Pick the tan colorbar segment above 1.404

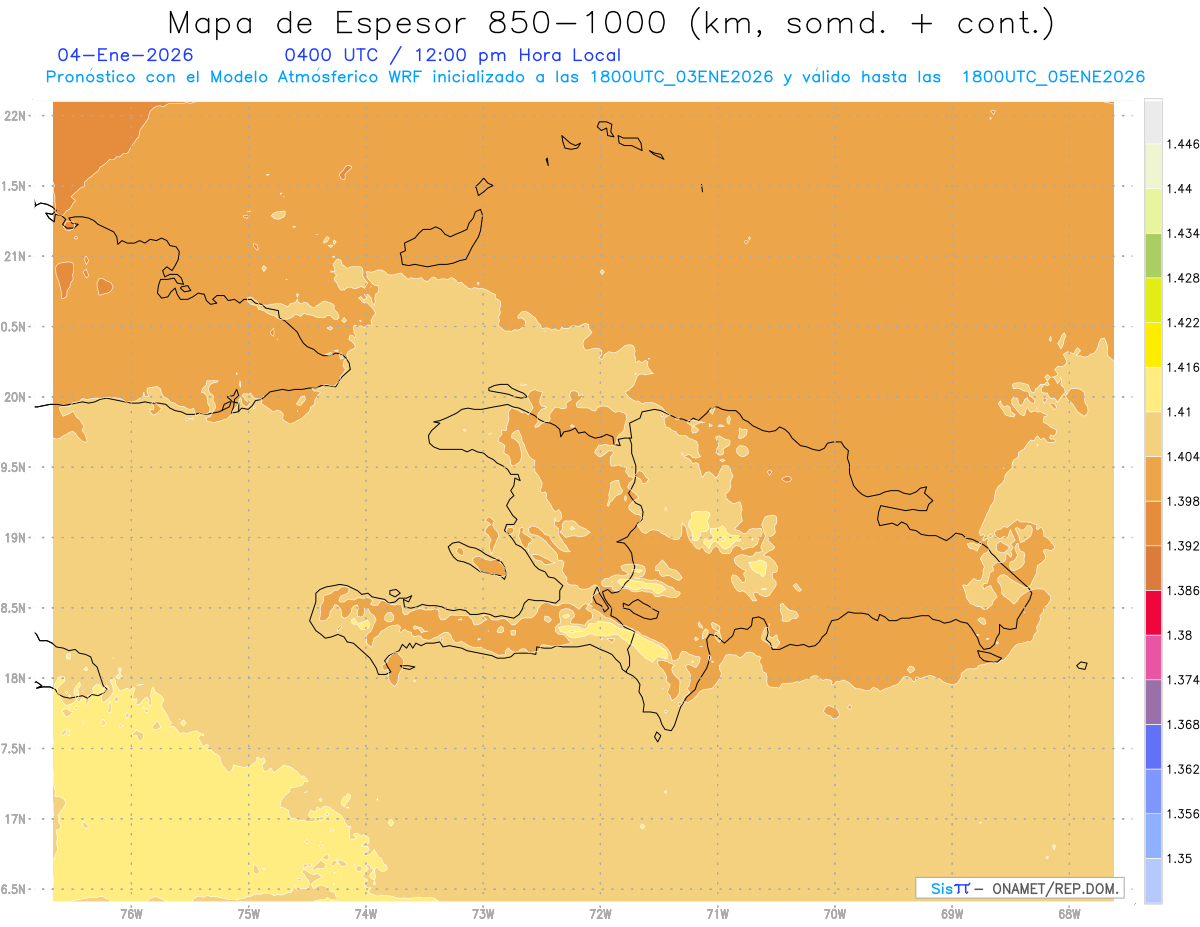pyautogui.click(x=1153, y=434)
